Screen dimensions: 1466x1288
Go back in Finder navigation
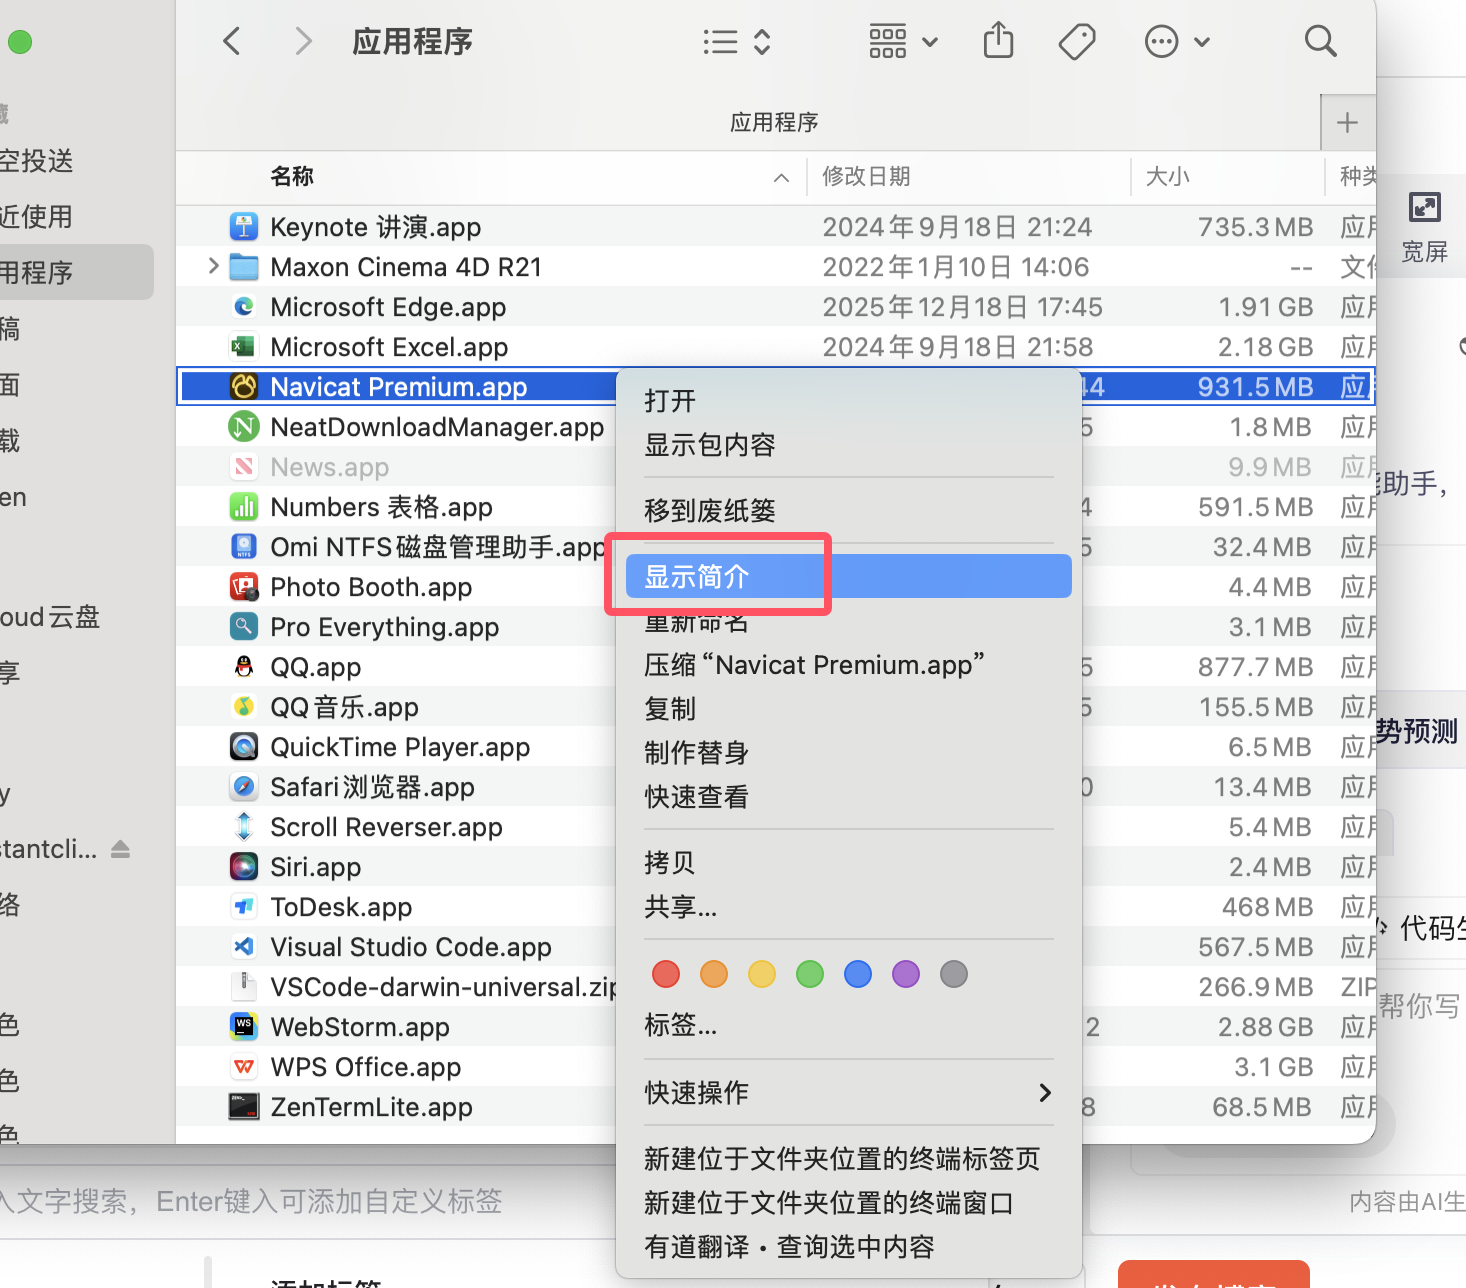[232, 41]
